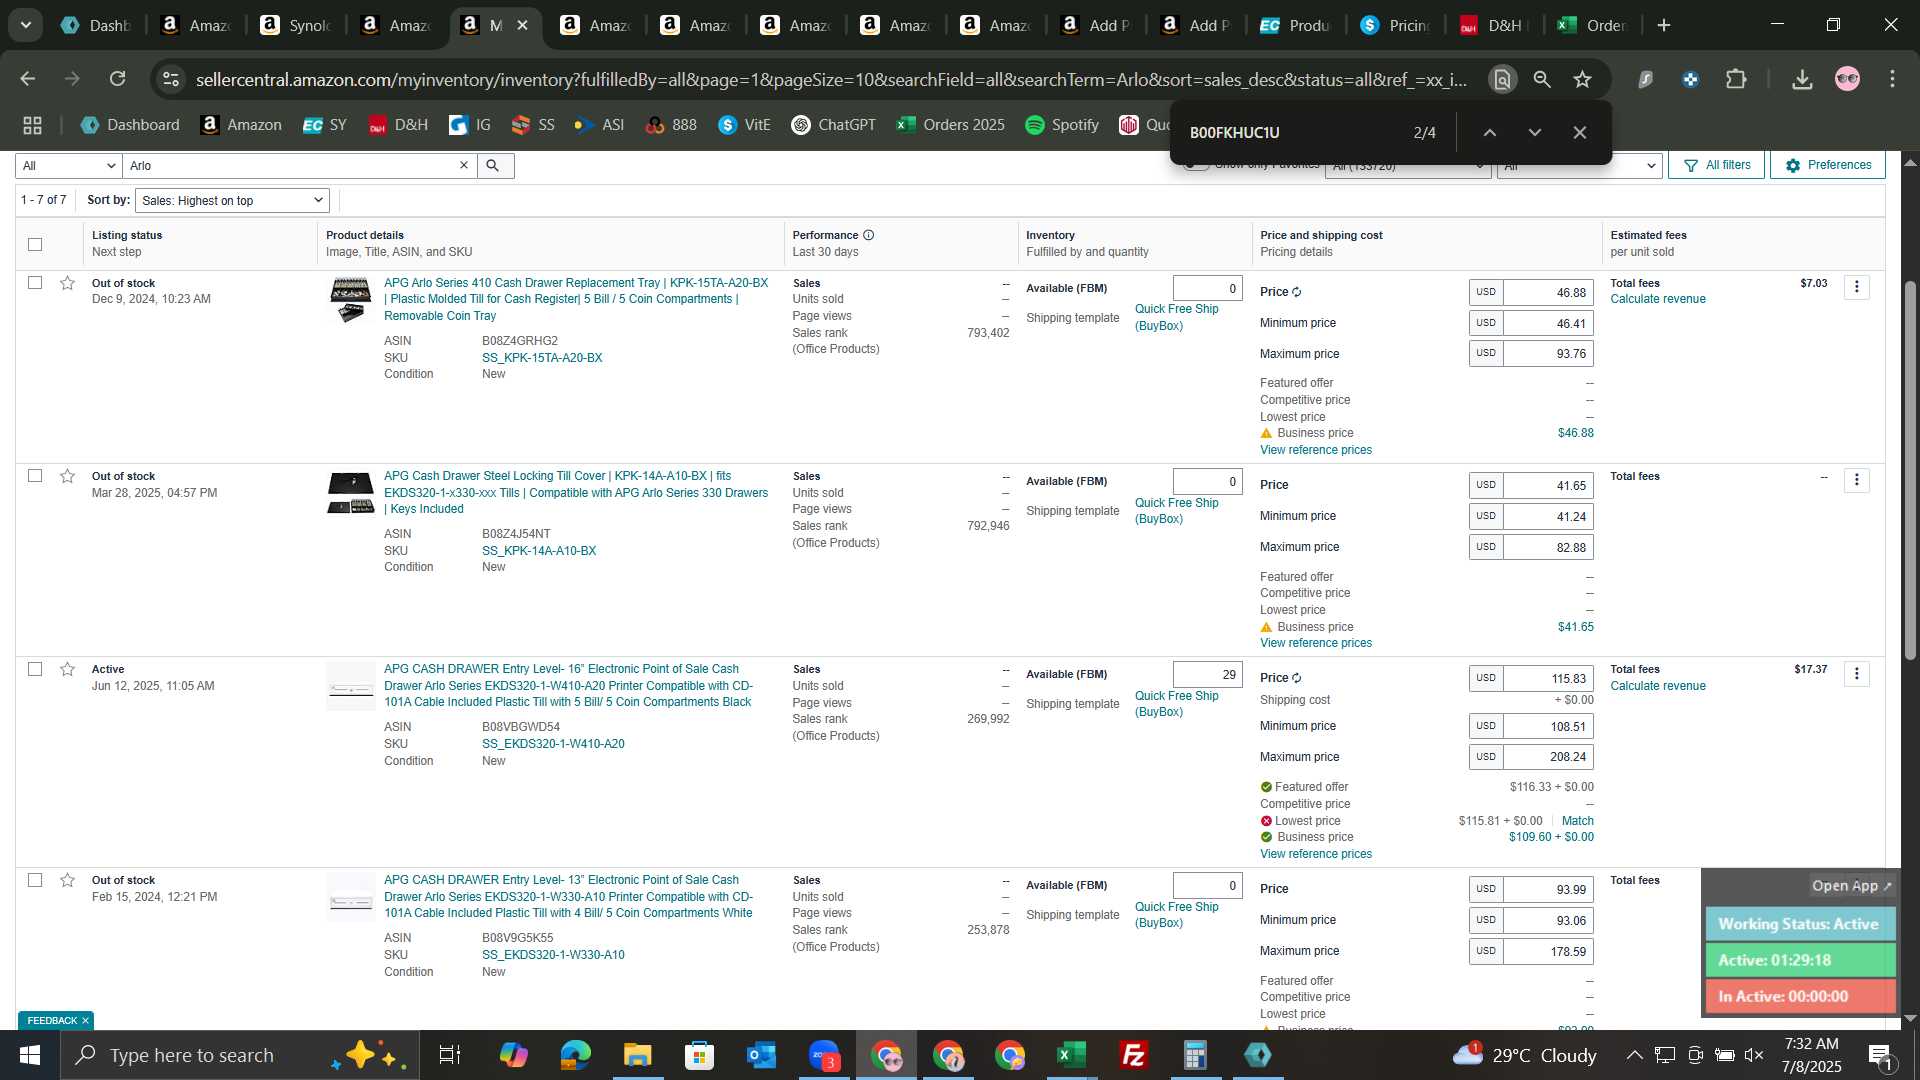Favorite the KPK-14A-A10-BX listing star
The image size is (1920, 1080).
(x=67, y=476)
